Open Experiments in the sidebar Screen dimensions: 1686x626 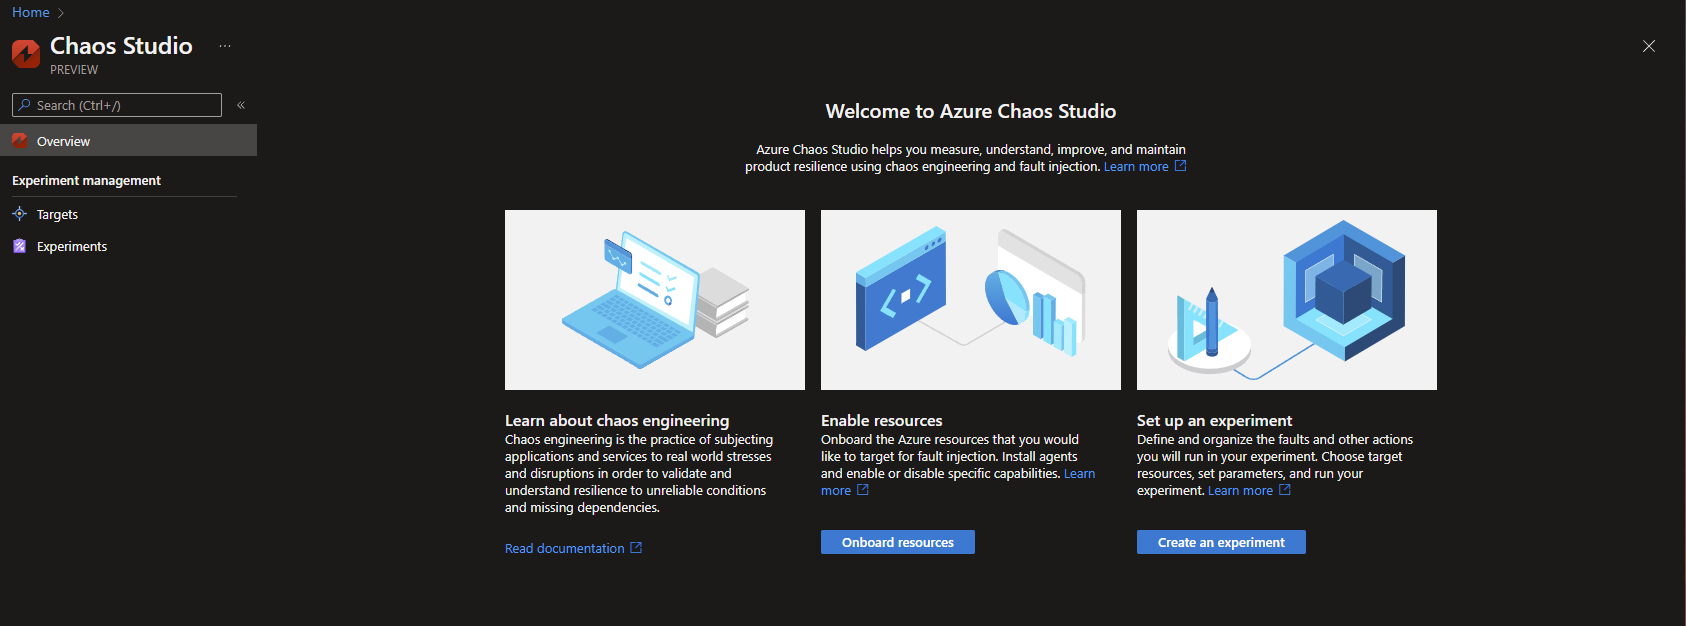pyautogui.click(x=71, y=246)
